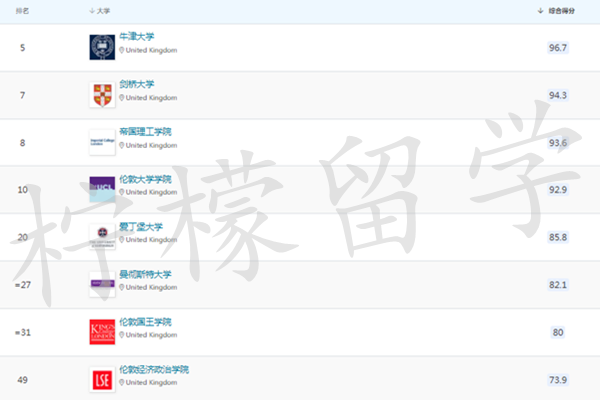Click rank number 5

[23, 48]
